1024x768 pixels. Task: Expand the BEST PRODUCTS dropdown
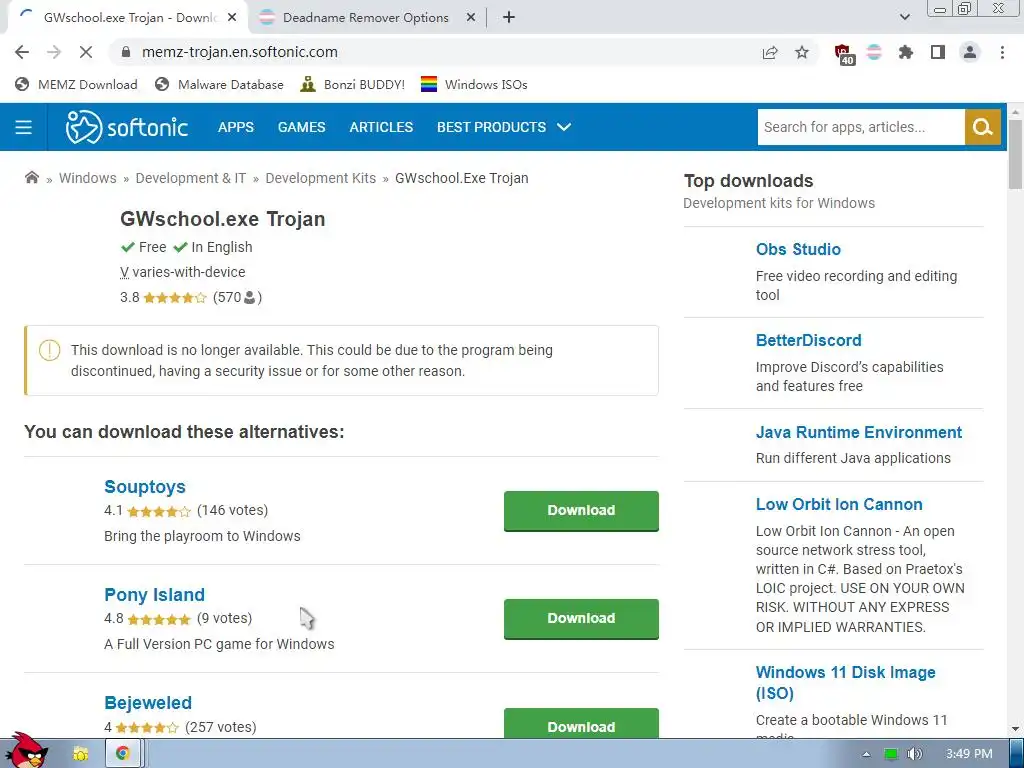point(504,127)
